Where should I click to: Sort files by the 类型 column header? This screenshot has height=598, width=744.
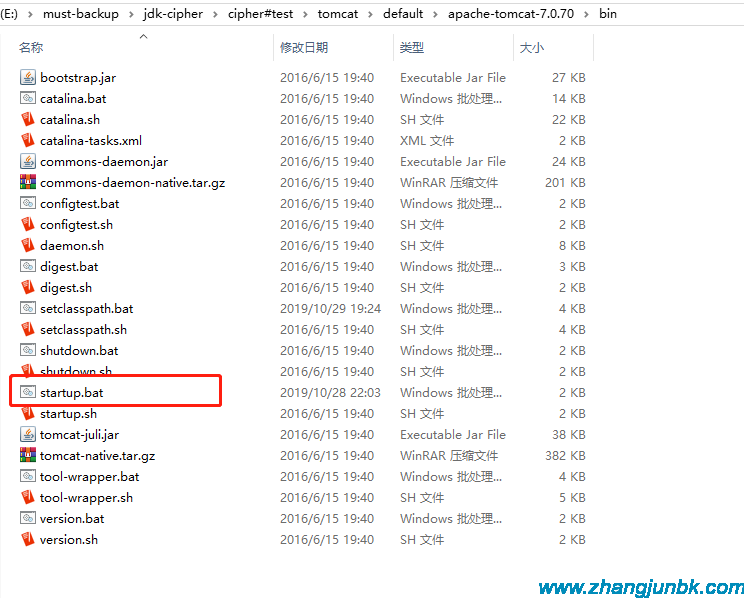(412, 47)
